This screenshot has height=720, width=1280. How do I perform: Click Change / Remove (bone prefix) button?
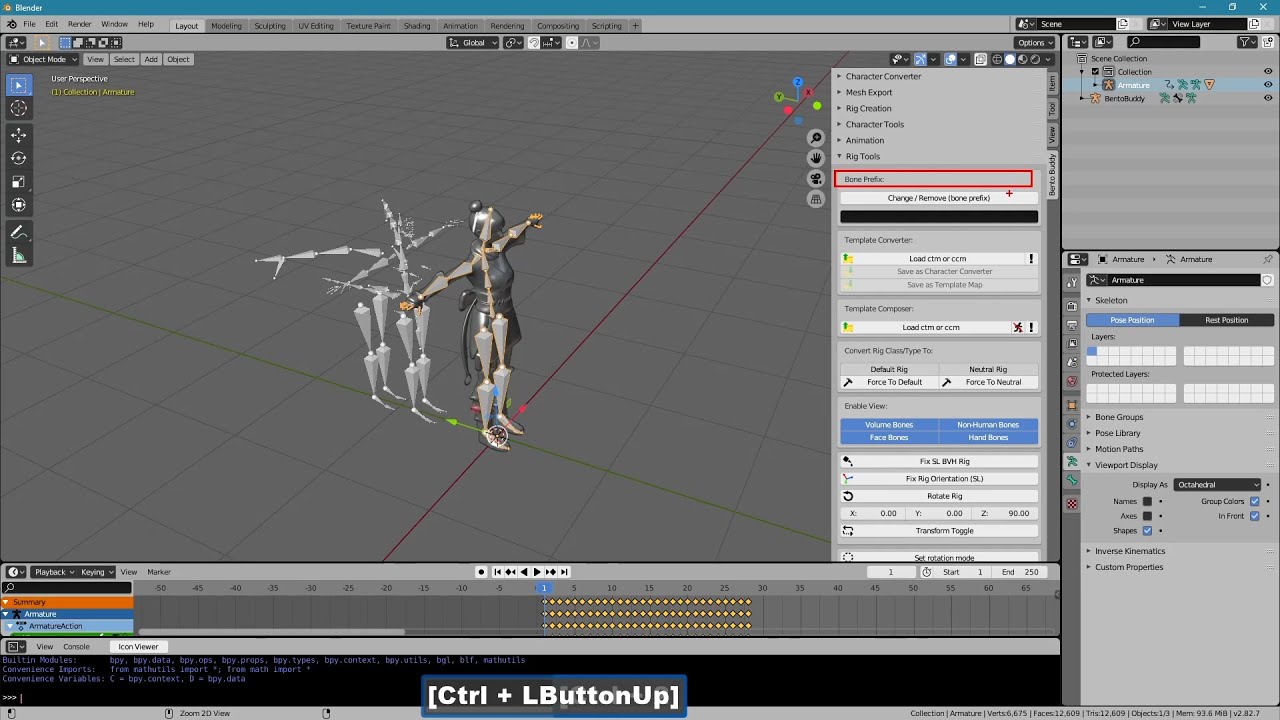coord(939,198)
